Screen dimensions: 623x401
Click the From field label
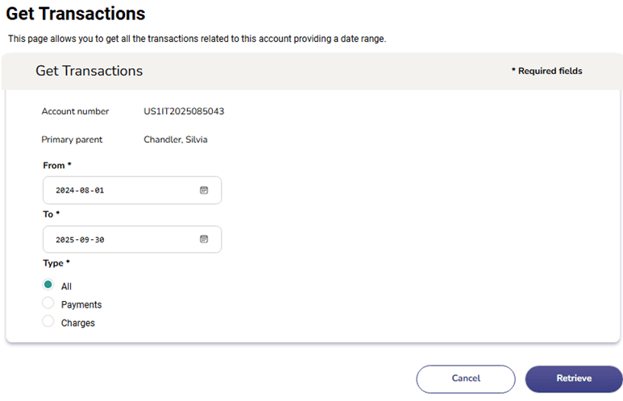(56, 164)
